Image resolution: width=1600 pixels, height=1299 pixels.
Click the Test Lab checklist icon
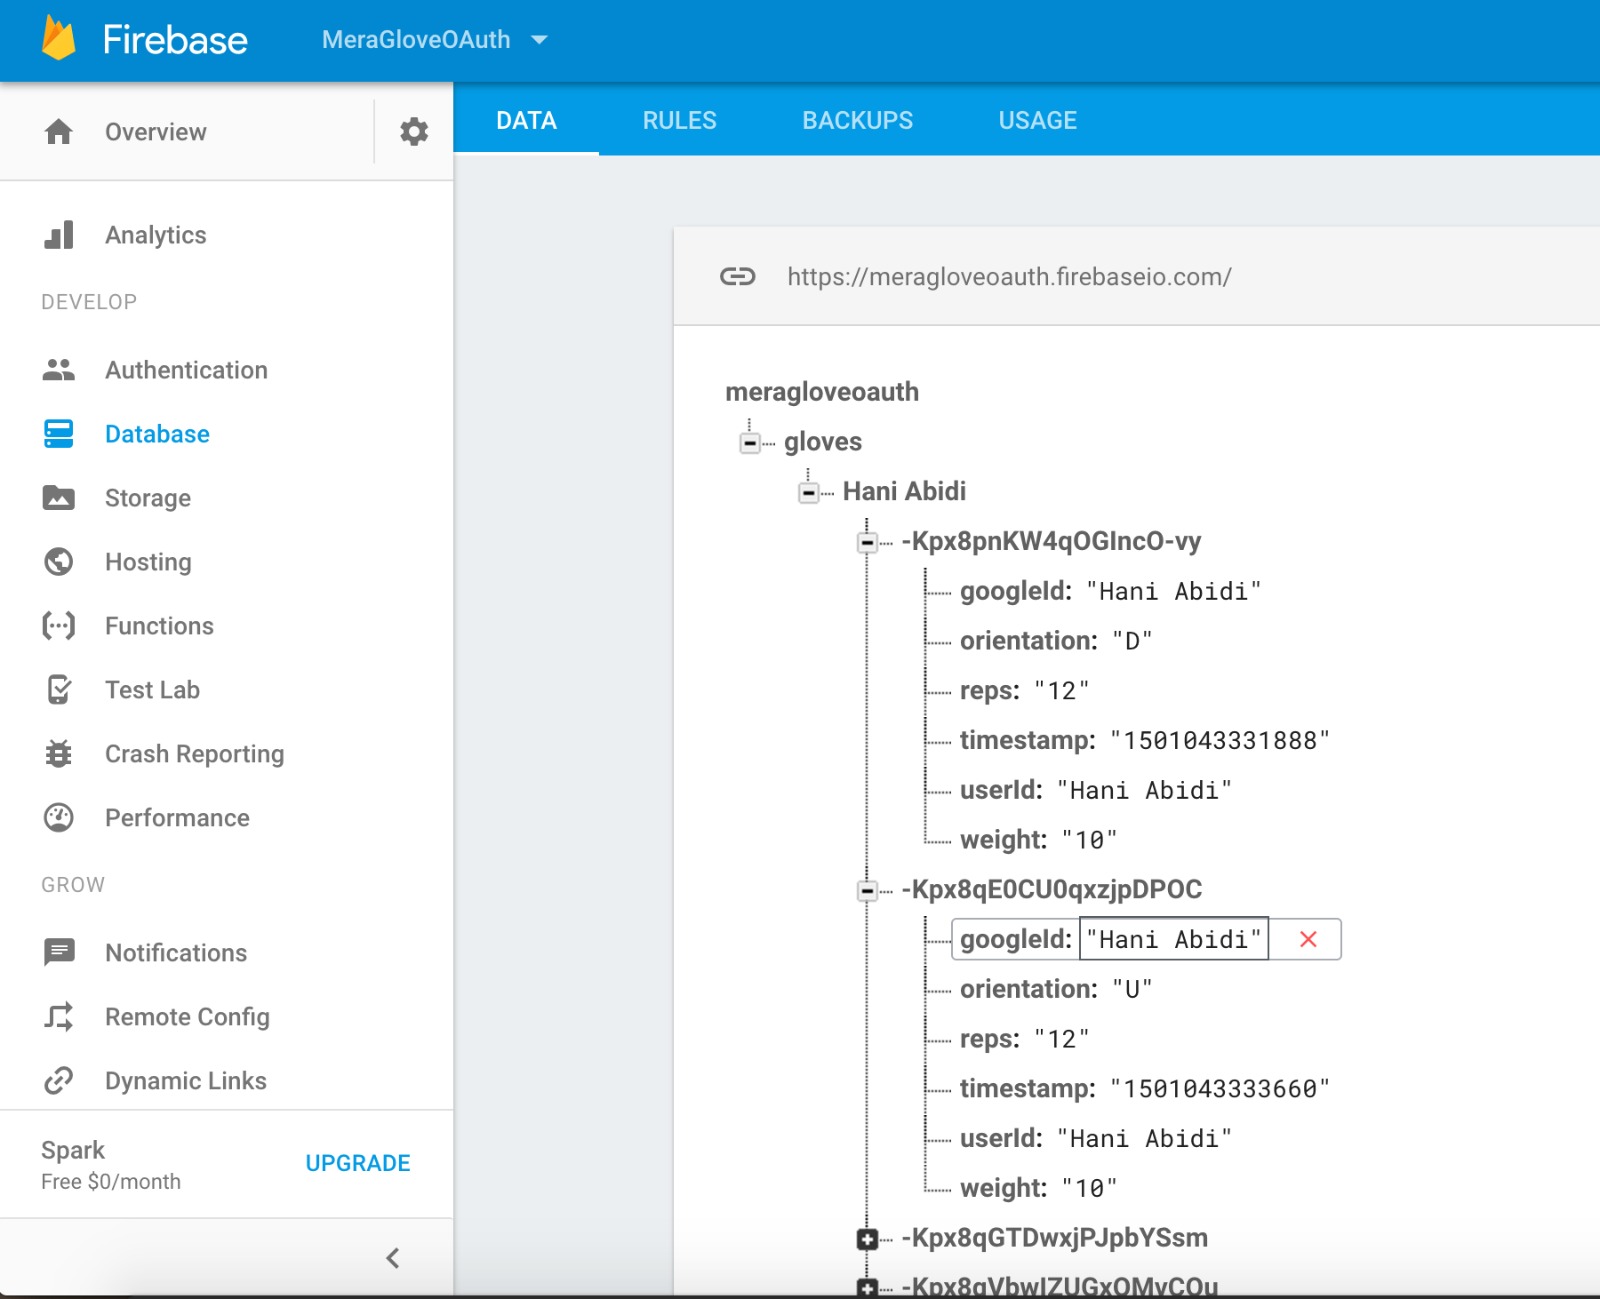(59, 690)
